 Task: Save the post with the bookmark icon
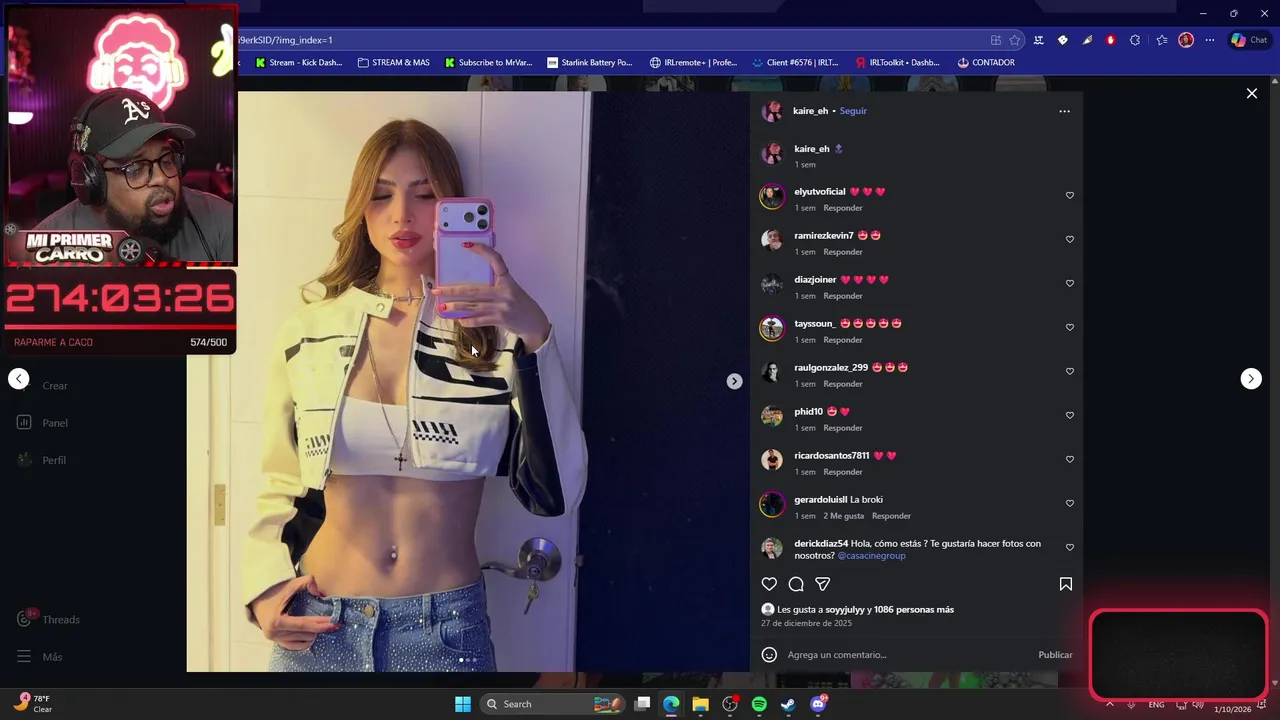coord(1066,584)
